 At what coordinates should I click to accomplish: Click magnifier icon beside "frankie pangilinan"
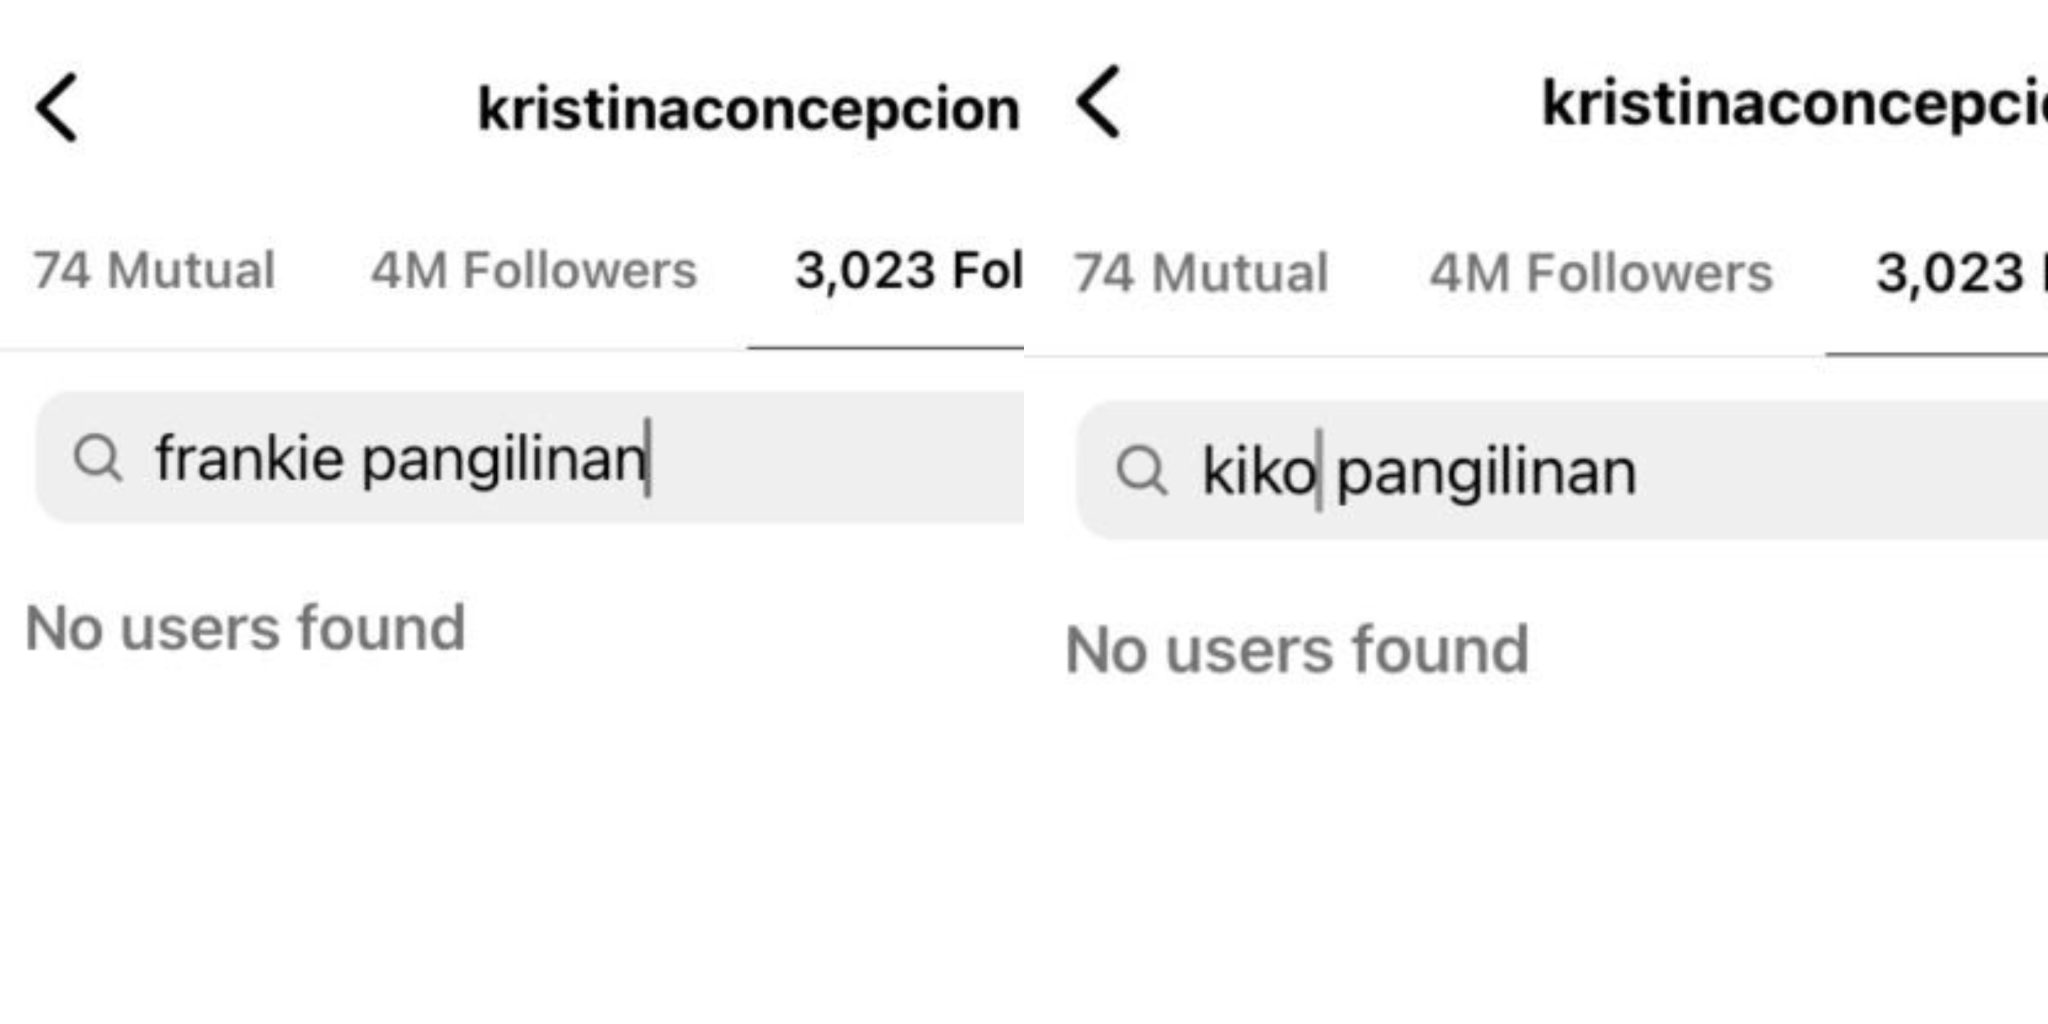click(98, 459)
